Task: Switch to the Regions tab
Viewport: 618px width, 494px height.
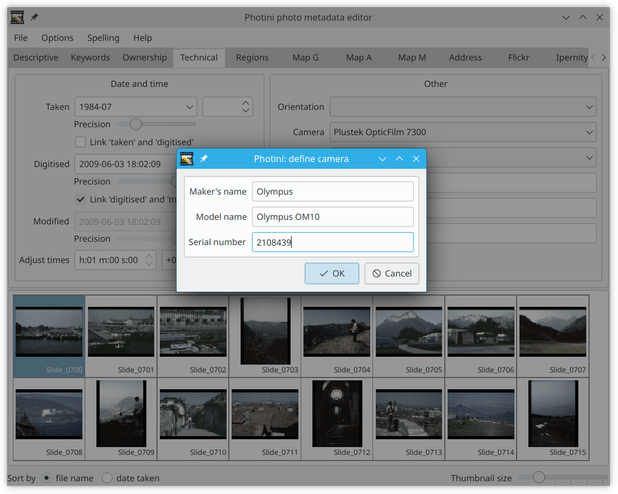Action: (252, 58)
